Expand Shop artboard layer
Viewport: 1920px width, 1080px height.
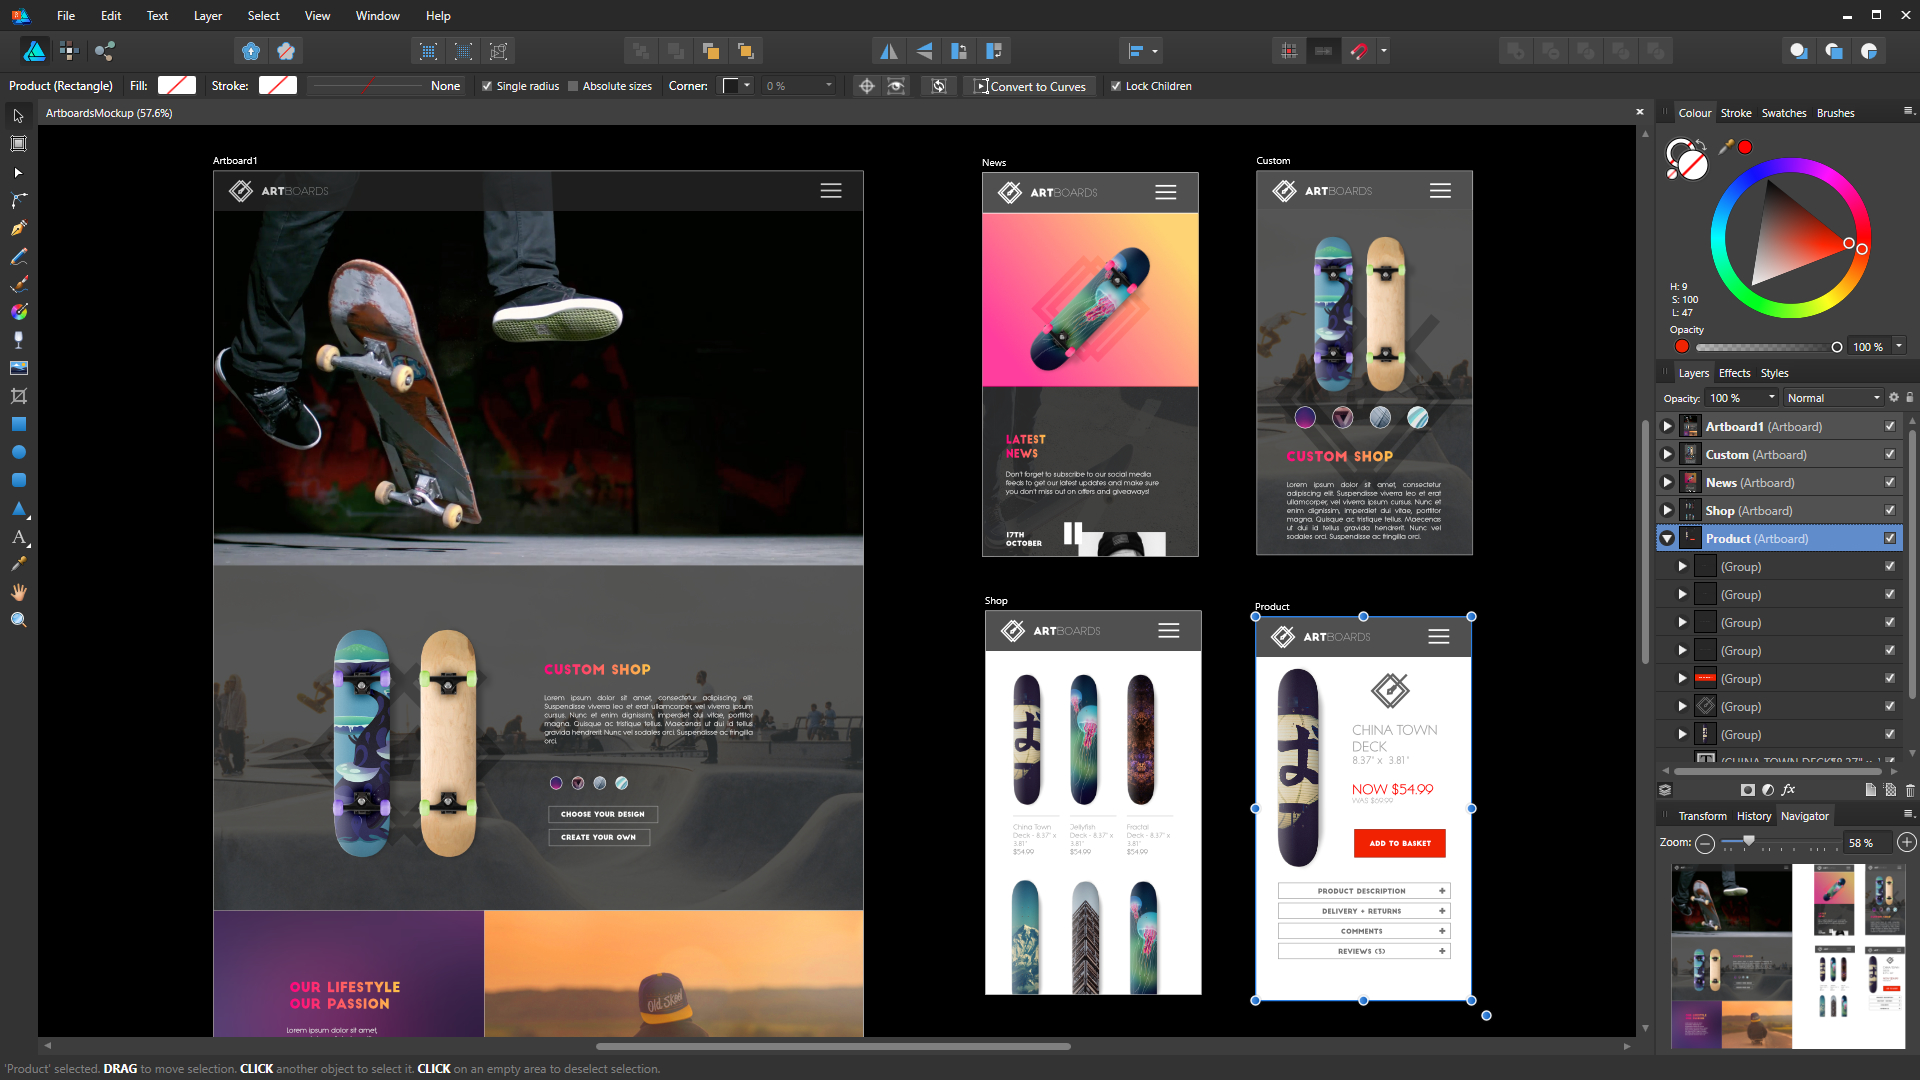pos(1667,511)
